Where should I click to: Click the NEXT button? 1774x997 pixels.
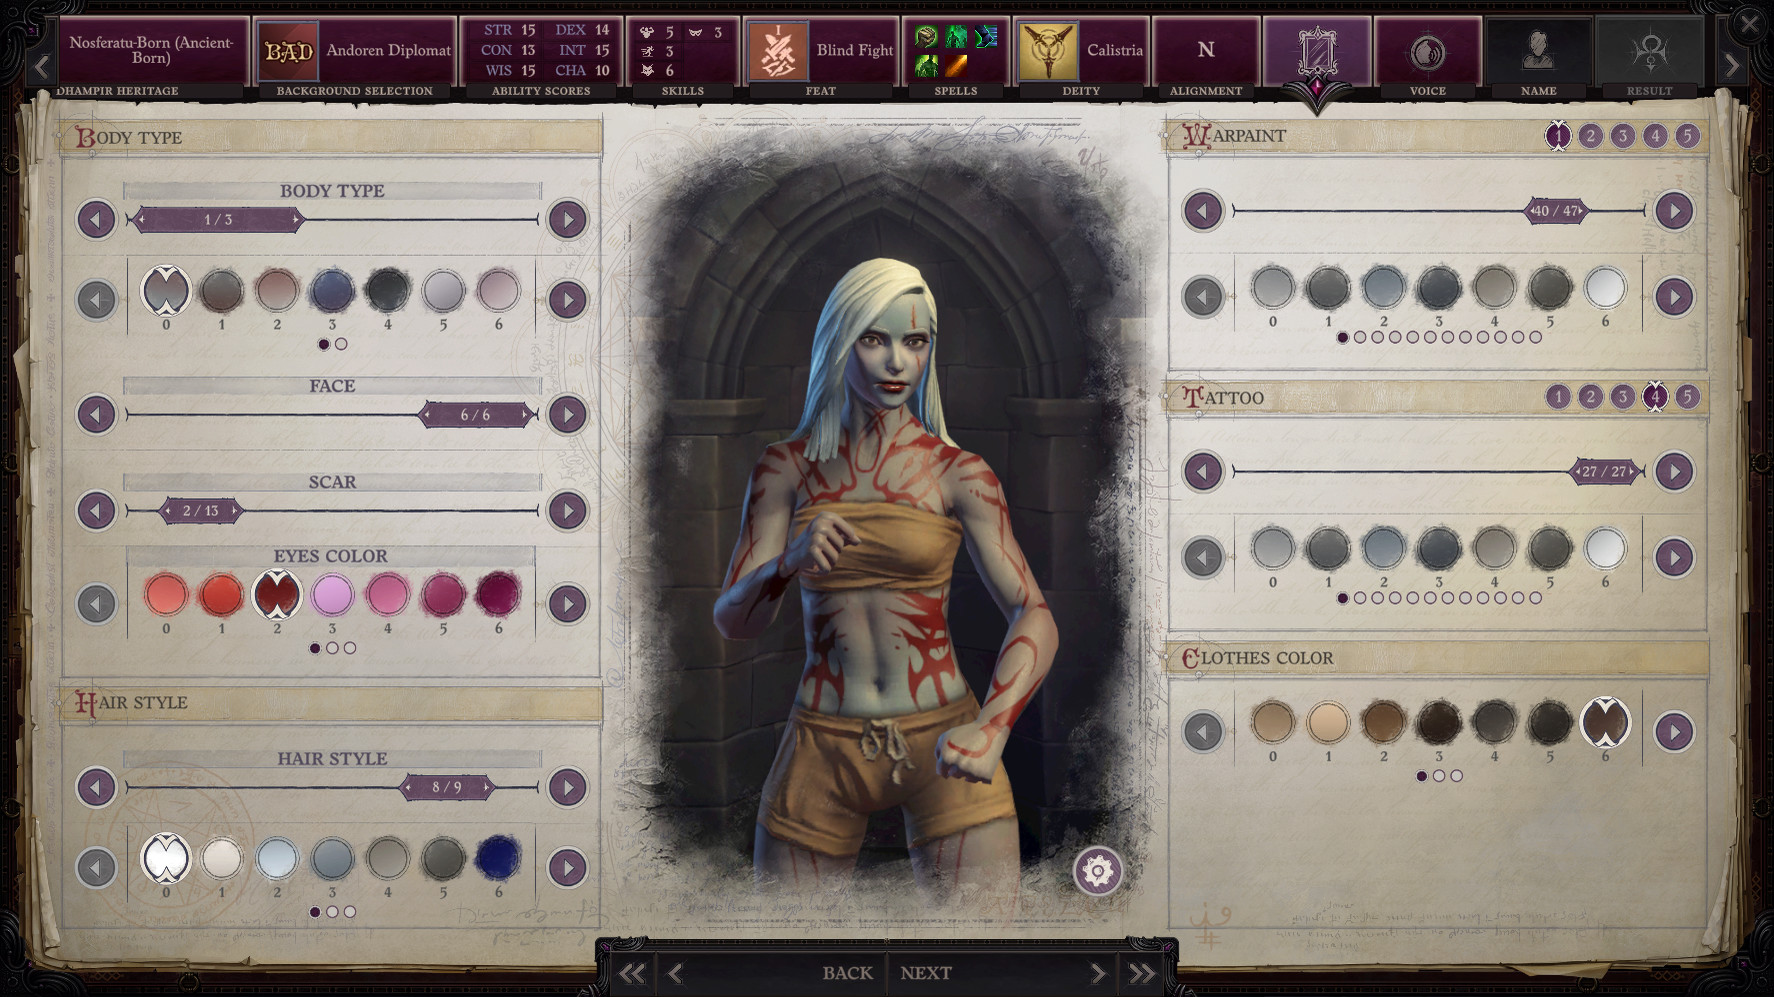tap(926, 971)
